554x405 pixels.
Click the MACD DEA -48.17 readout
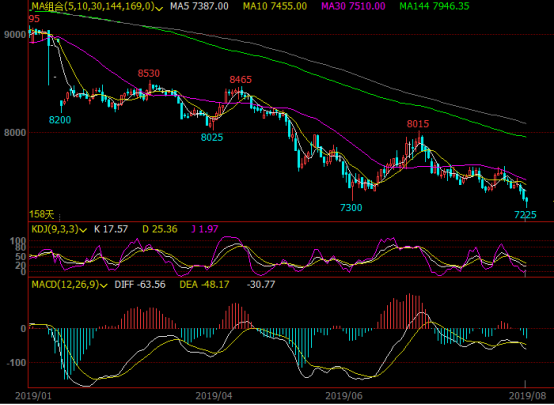click(x=205, y=285)
